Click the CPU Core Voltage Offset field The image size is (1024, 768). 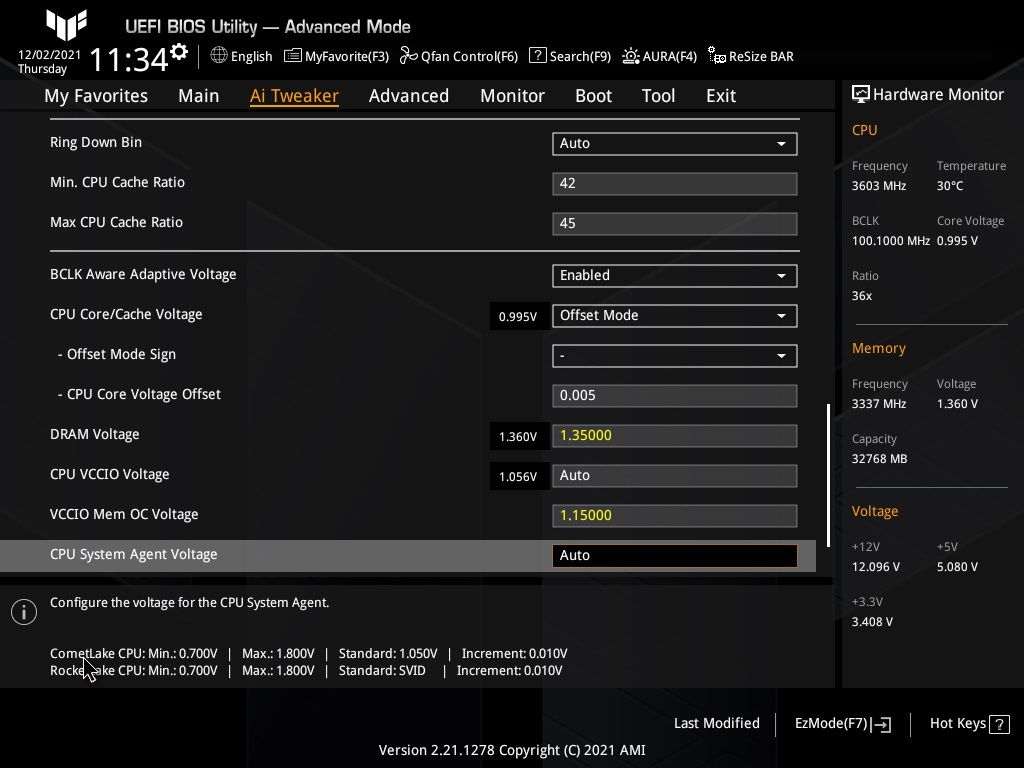pos(675,396)
